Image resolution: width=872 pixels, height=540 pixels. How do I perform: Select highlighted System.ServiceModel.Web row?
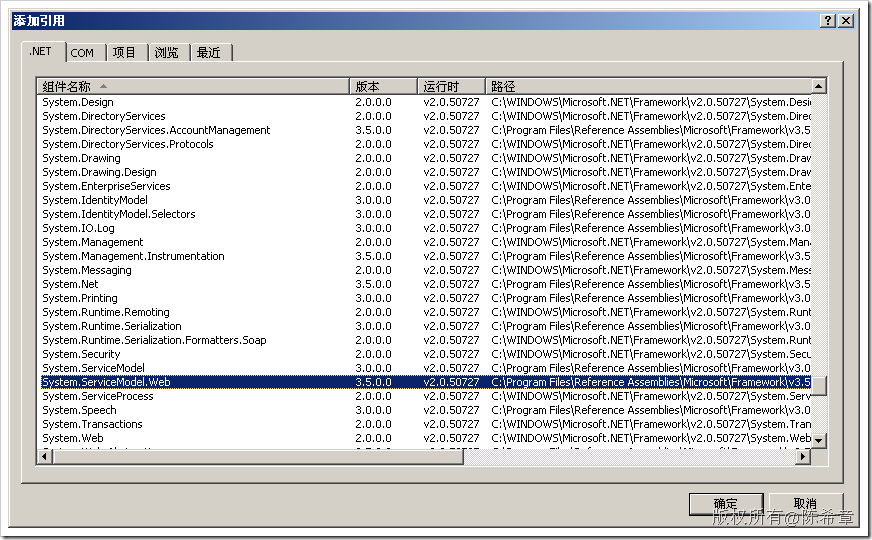pos(426,382)
